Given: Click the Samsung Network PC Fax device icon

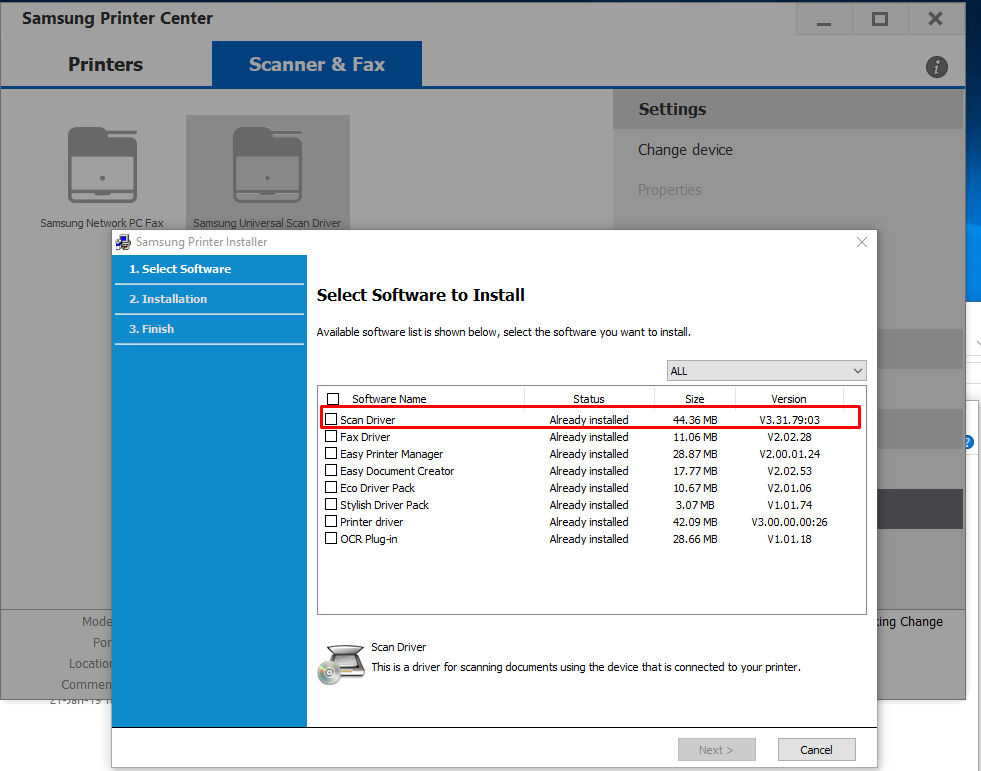Looking at the screenshot, I should tap(102, 165).
